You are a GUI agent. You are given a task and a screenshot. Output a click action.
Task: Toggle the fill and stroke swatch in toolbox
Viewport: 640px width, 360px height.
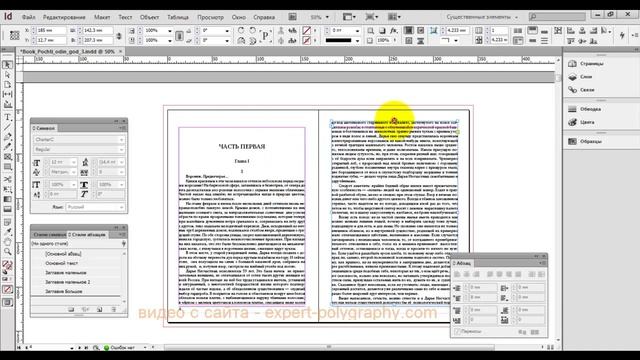tap(7, 266)
